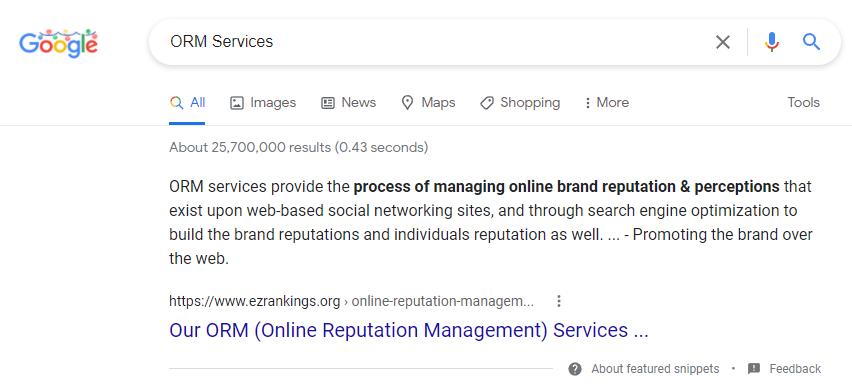Image resolution: width=852 pixels, height=391 pixels.
Task: Click the Feedback link
Action: click(x=795, y=369)
